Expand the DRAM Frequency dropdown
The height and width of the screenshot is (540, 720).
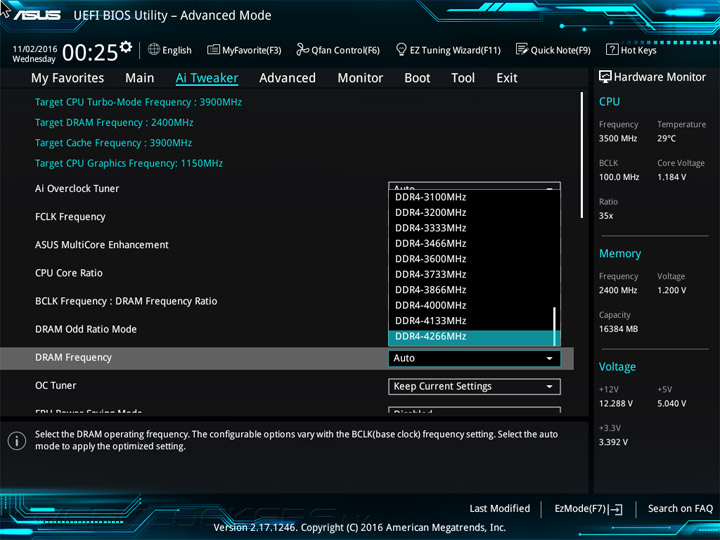pos(474,358)
